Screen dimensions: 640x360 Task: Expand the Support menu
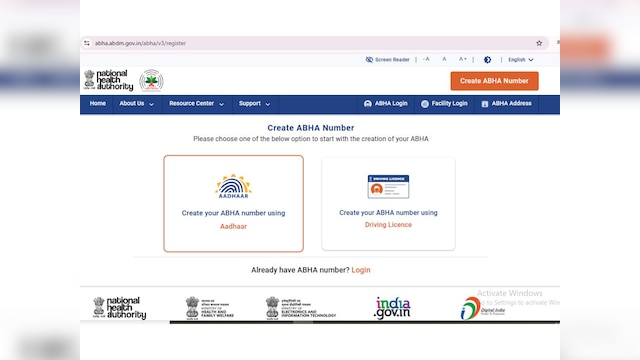tap(254, 104)
